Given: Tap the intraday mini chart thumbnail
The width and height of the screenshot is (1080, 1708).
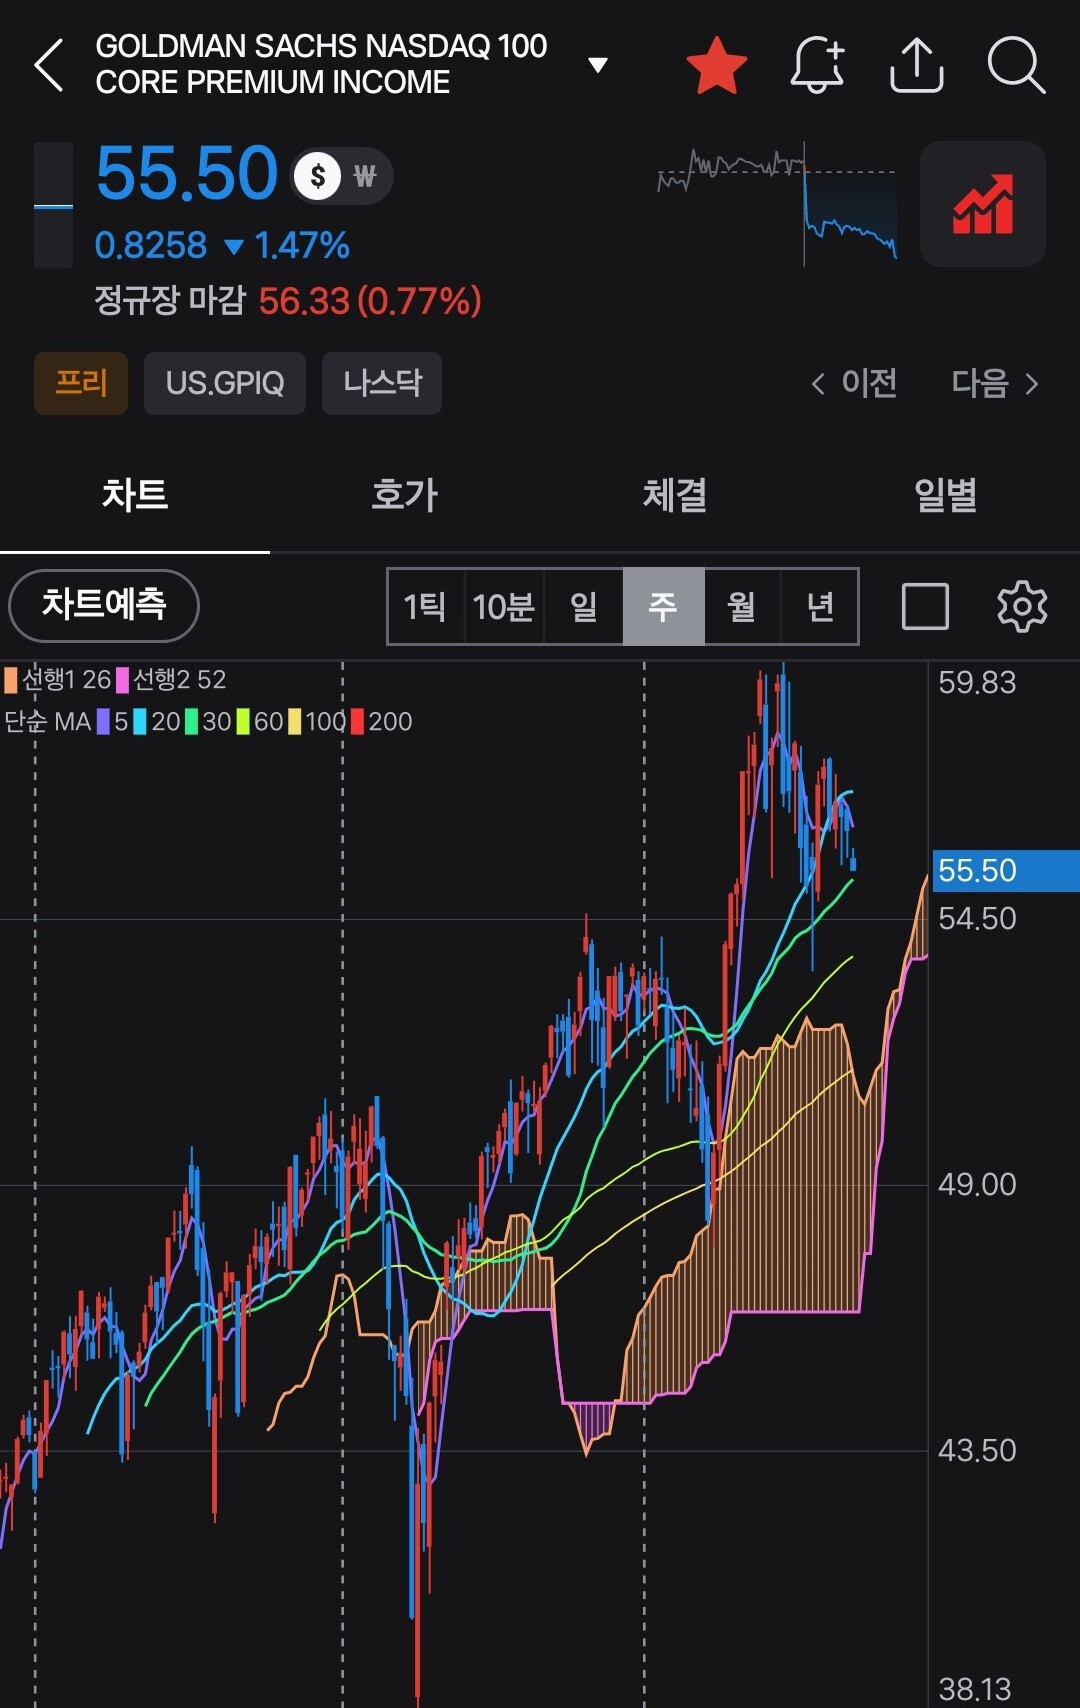Looking at the screenshot, I should click(777, 203).
